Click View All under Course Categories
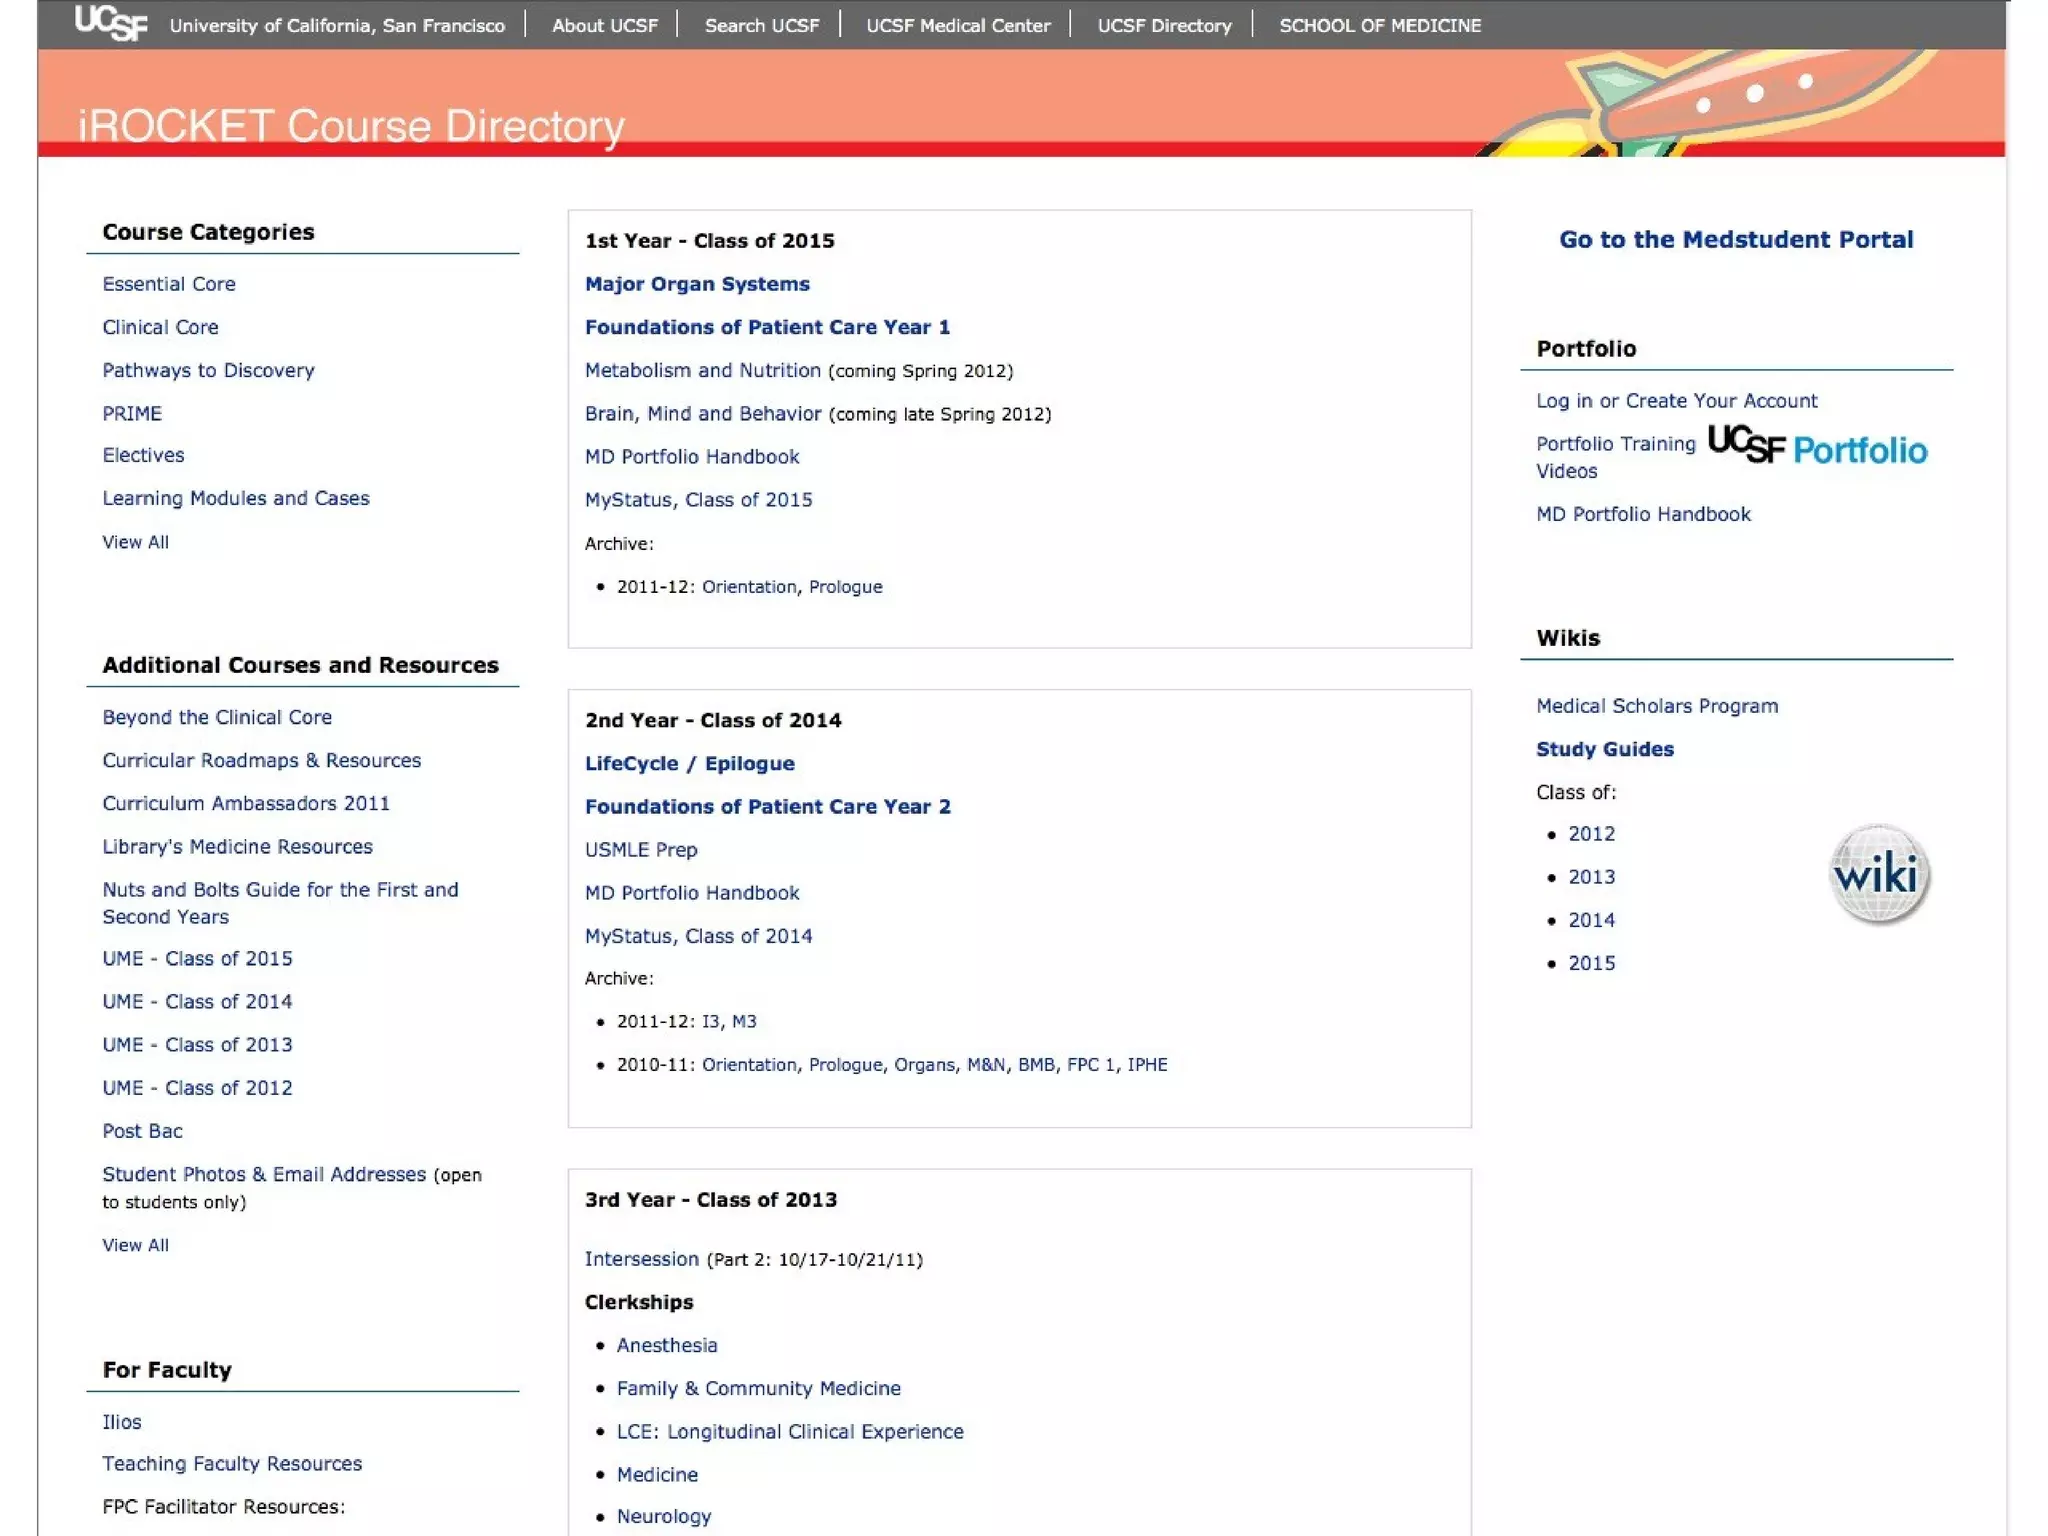The width and height of the screenshot is (2048, 1536). click(135, 542)
